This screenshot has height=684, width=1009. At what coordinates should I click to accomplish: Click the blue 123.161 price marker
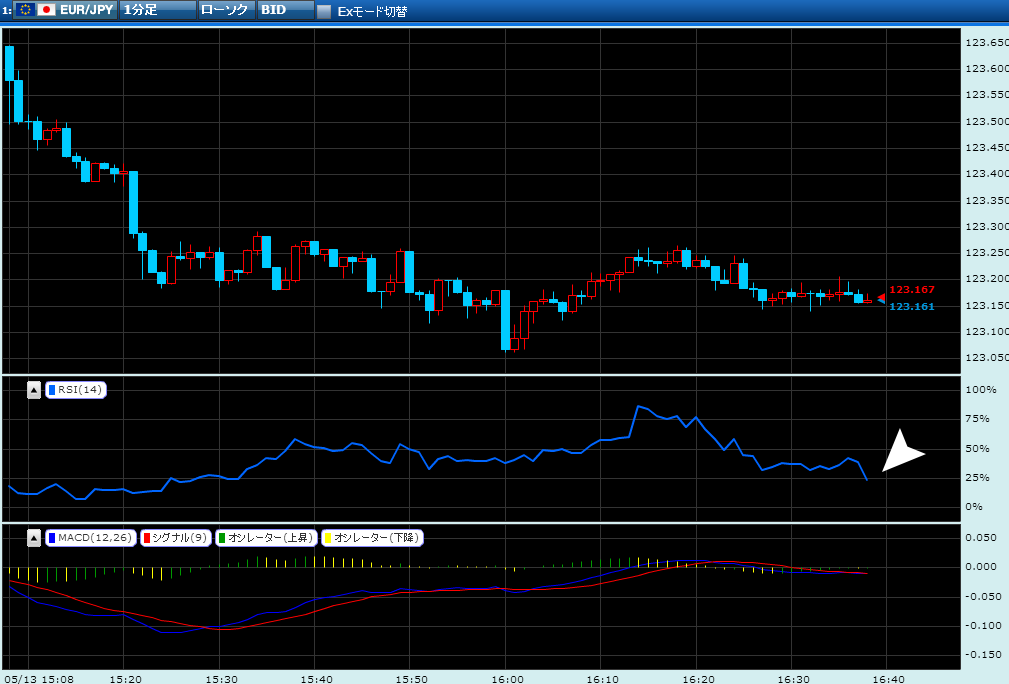coord(911,306)
